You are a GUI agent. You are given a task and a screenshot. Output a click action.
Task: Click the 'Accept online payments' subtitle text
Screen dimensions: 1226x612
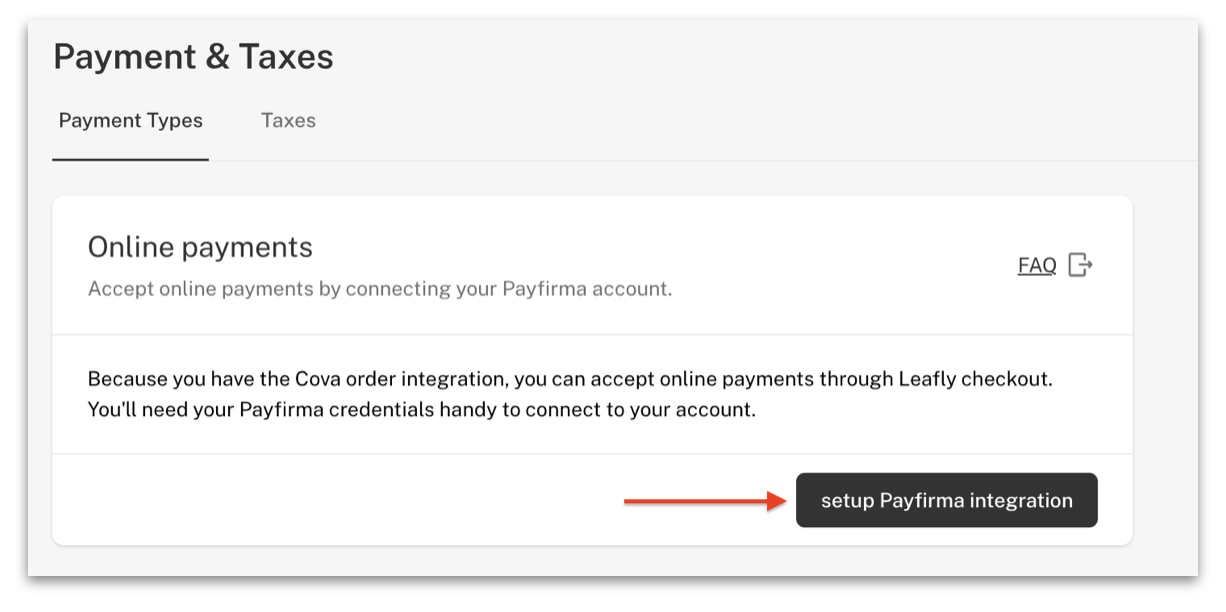click(x=380, y=289)
